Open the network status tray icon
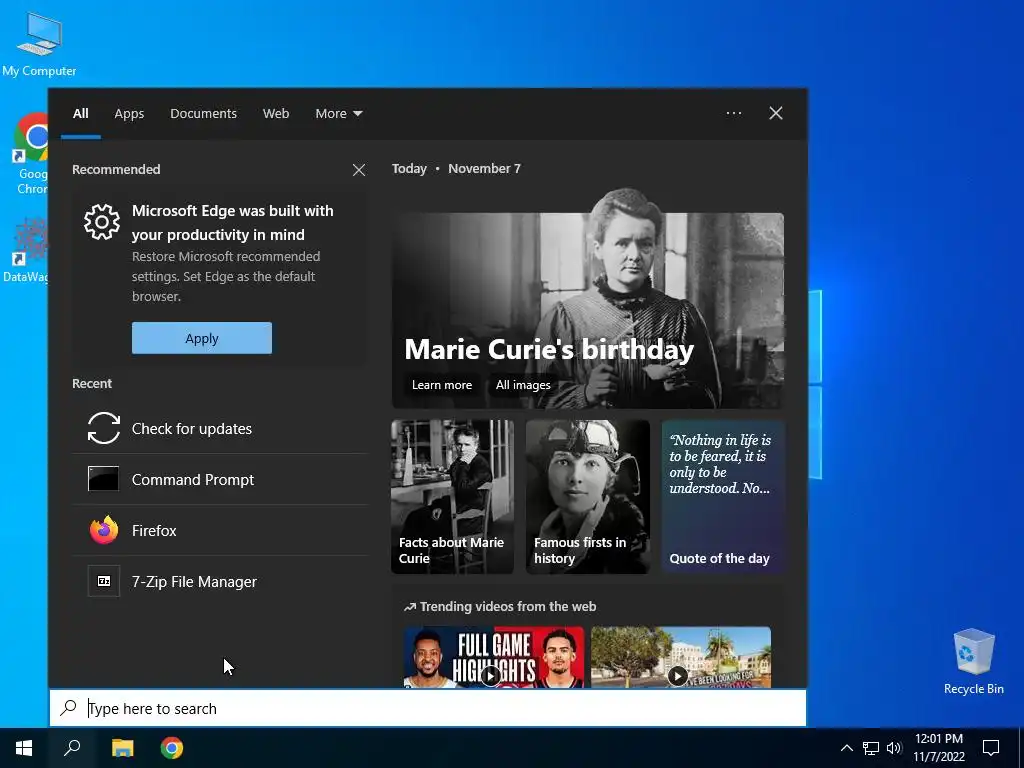This screenshot has width=1024, height=768. (x=871, y=748)
